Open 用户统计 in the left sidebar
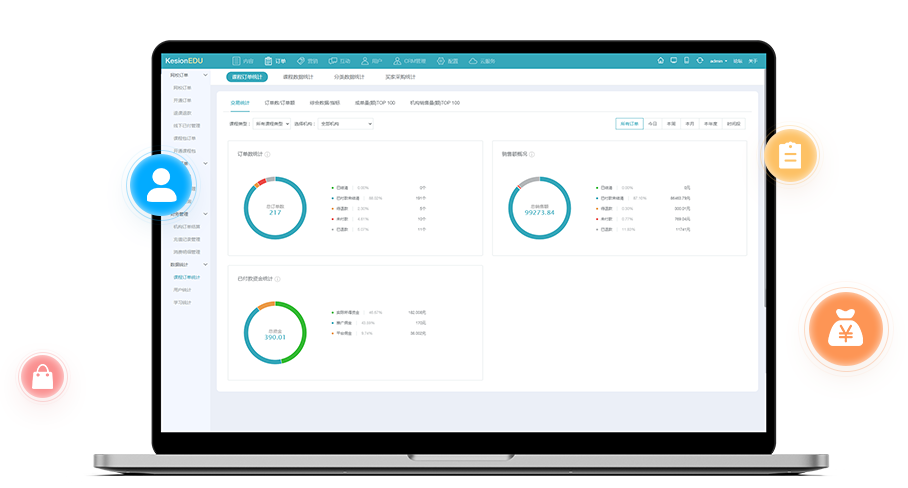Viewport: 908px width, 488px height. click(x=183, y=289)
